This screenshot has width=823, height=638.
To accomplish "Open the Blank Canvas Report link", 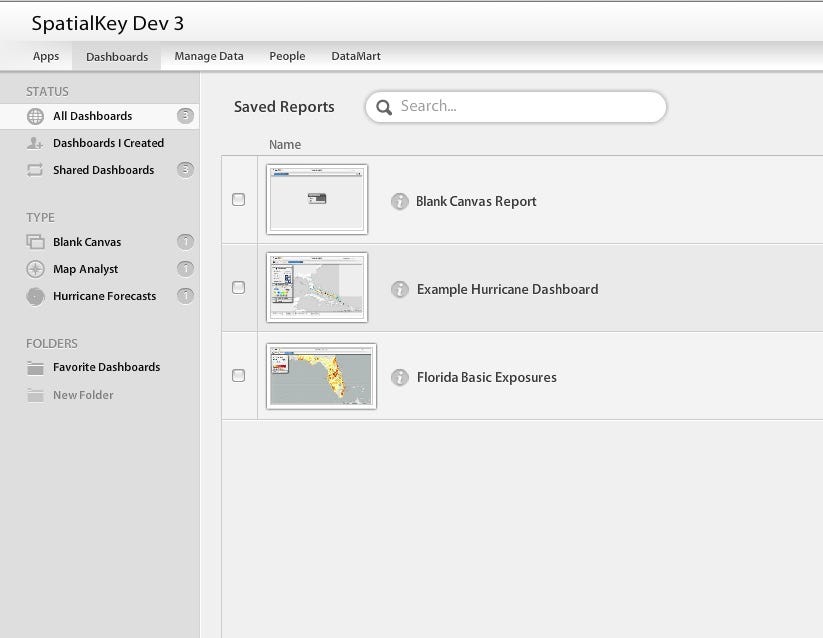I will click(476, 201).
